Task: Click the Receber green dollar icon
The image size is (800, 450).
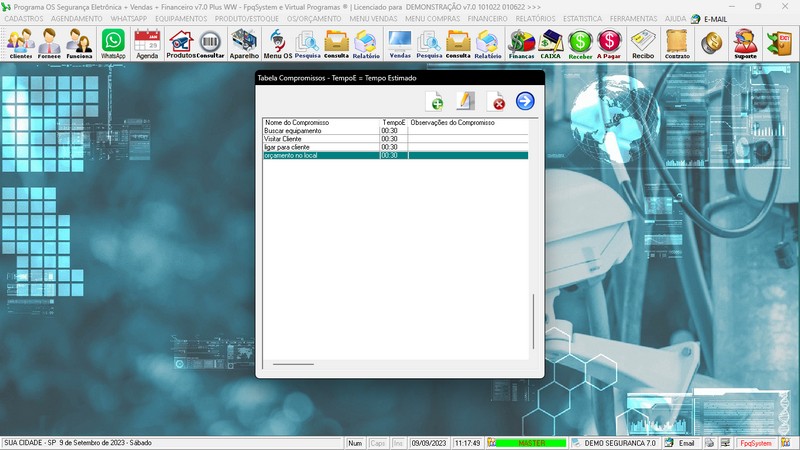Action: [x=580, y=43]
